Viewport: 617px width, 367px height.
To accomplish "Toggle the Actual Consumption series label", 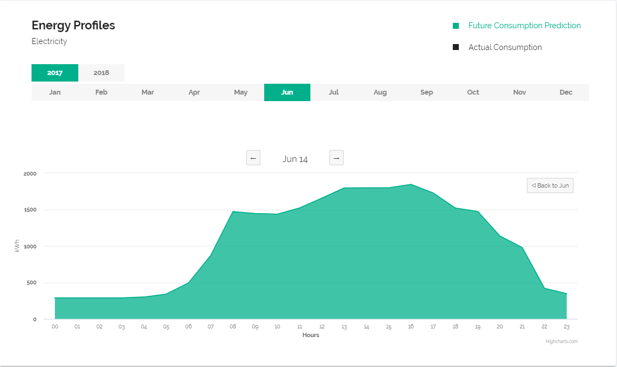I will [x=505, y=47].
